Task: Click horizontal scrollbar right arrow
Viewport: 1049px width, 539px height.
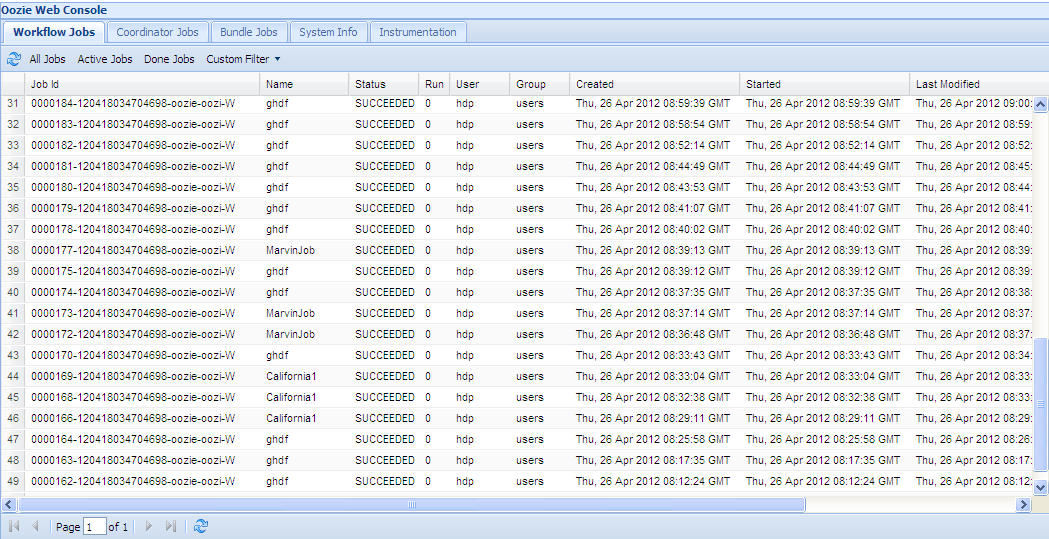Action: (x=1023, y=504)
